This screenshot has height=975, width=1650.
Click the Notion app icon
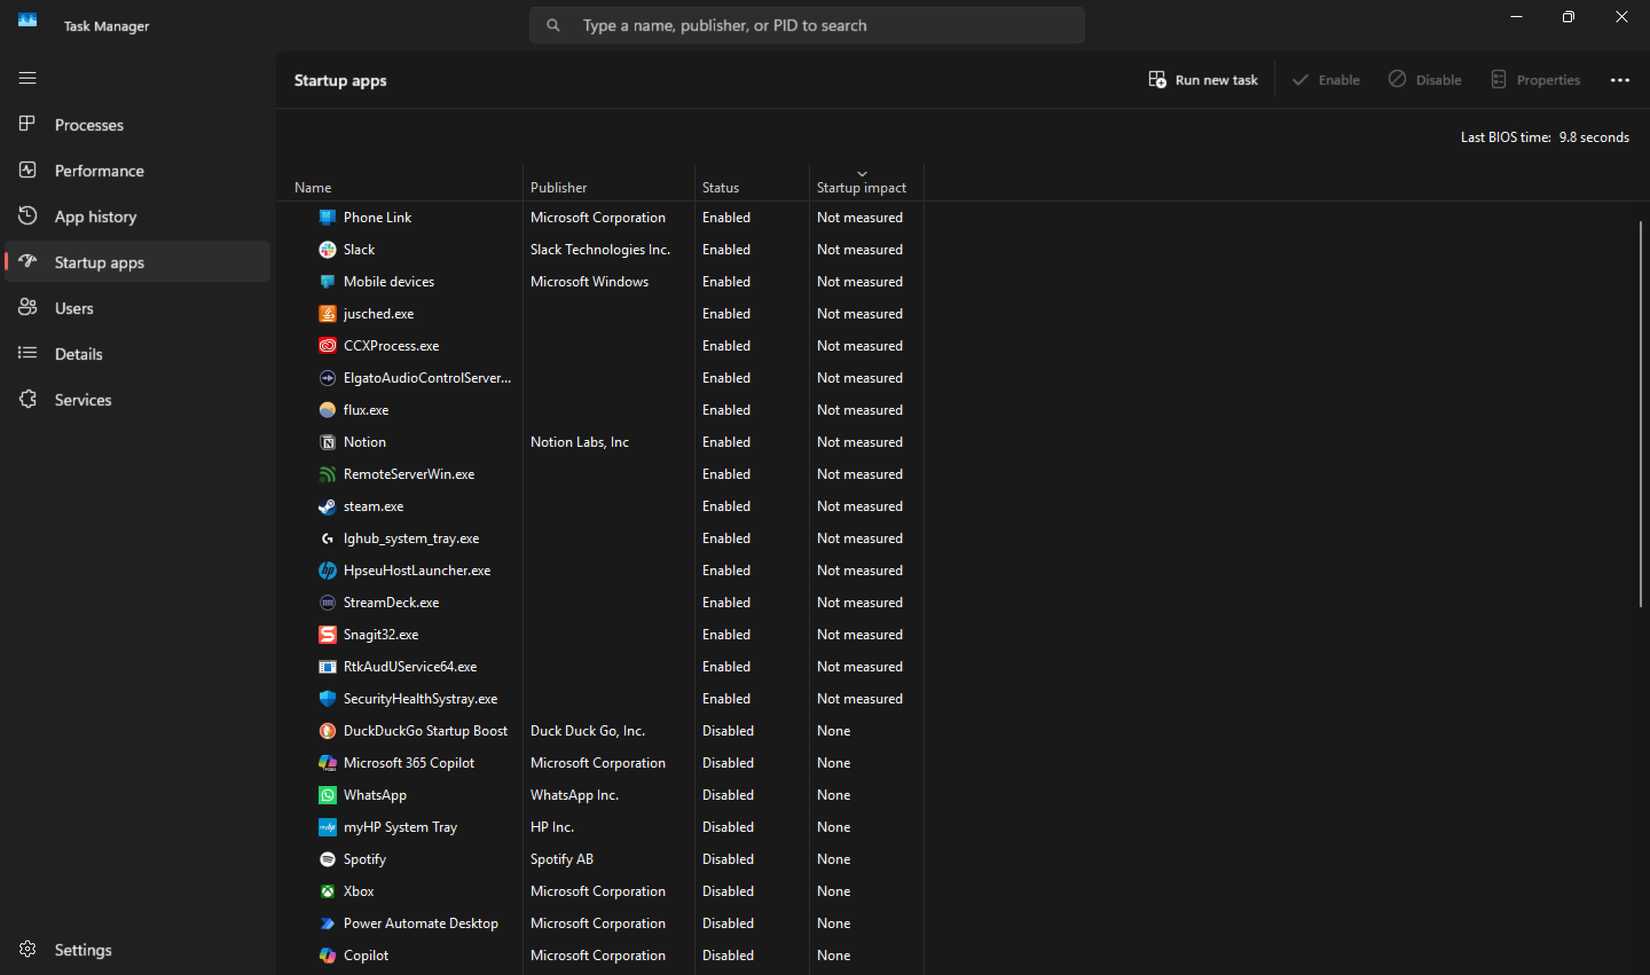tap(327, 442)
